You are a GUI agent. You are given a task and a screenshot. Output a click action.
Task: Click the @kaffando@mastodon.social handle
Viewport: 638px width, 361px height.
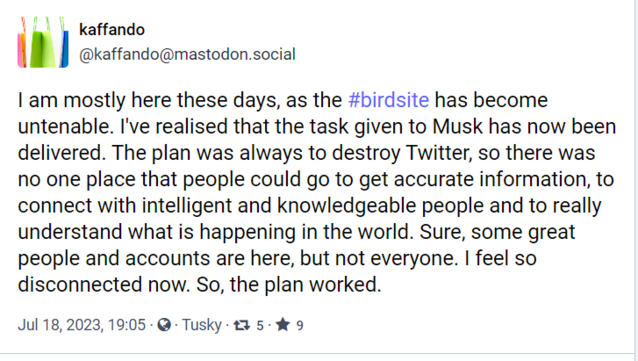(x=187, y=55)
